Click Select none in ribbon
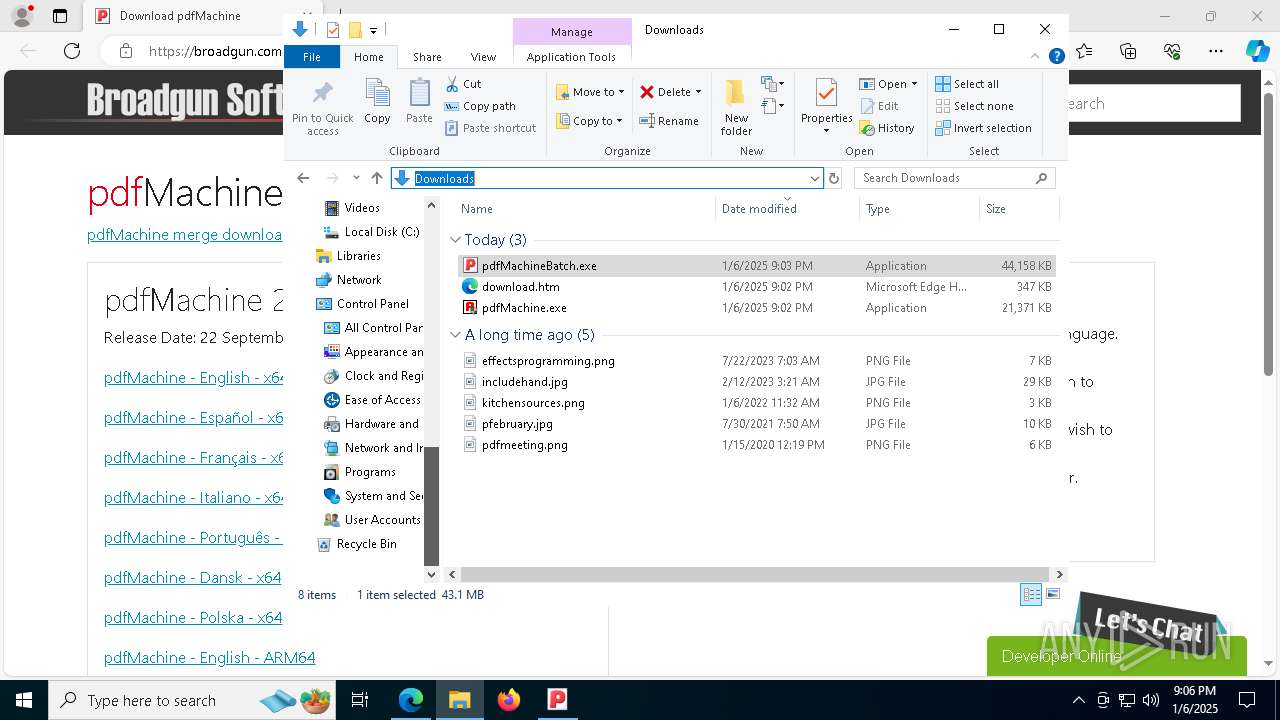This screenshot has width=1280, height=720. [974, 106]
